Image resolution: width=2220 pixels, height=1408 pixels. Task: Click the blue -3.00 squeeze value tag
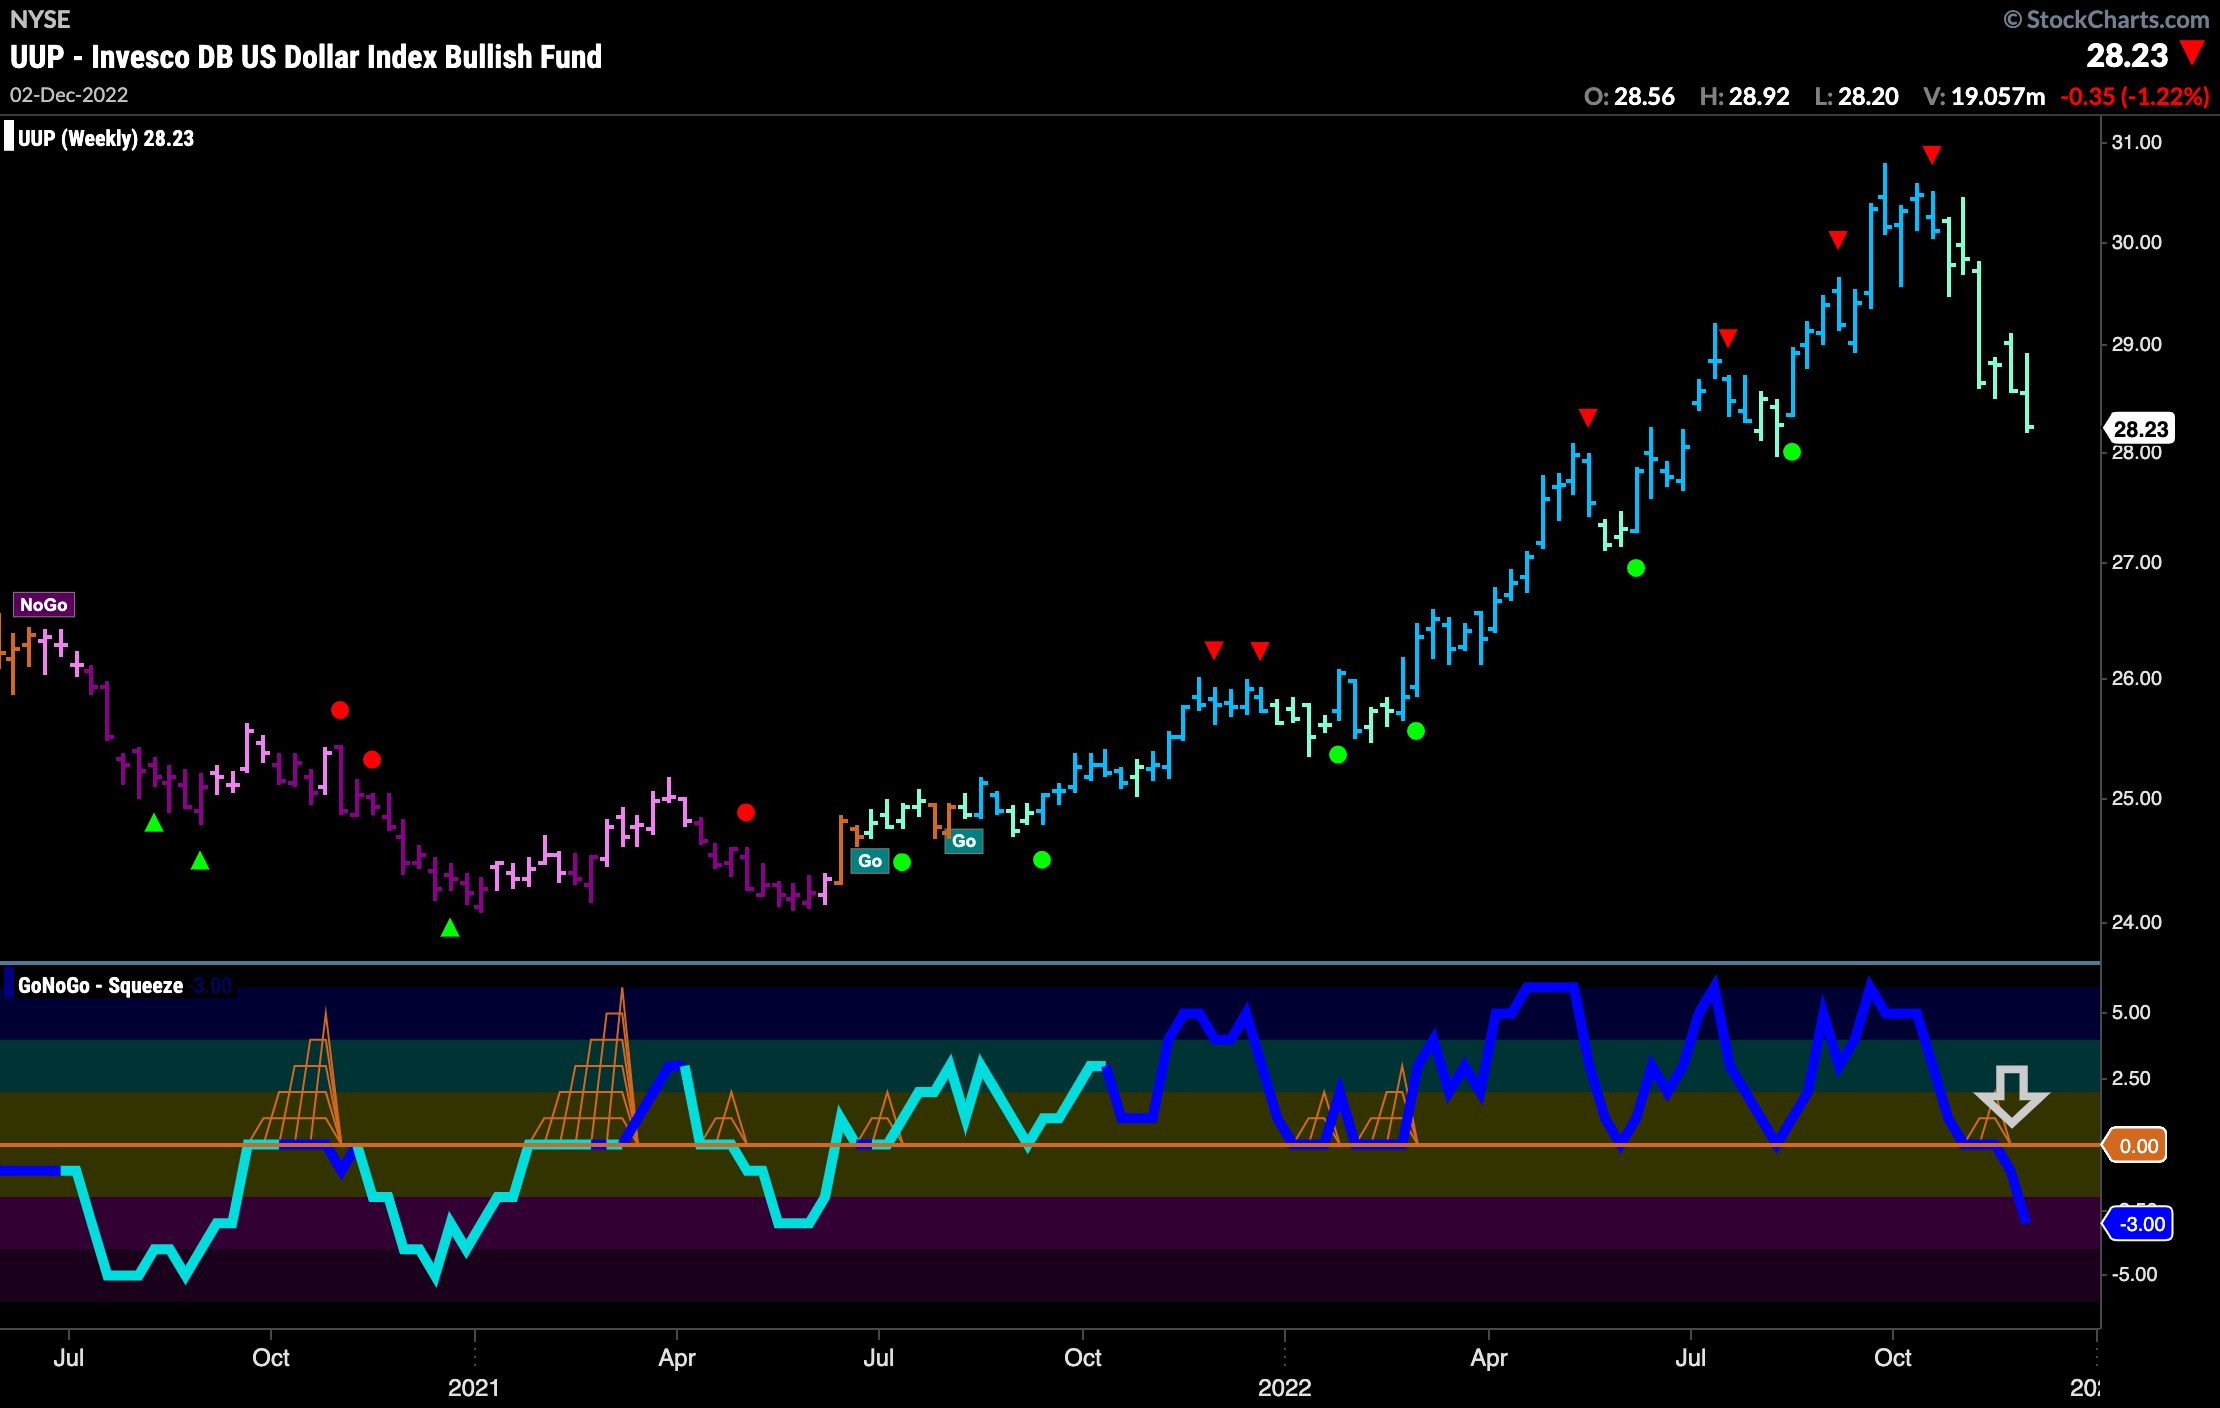coord(2140,1224)
